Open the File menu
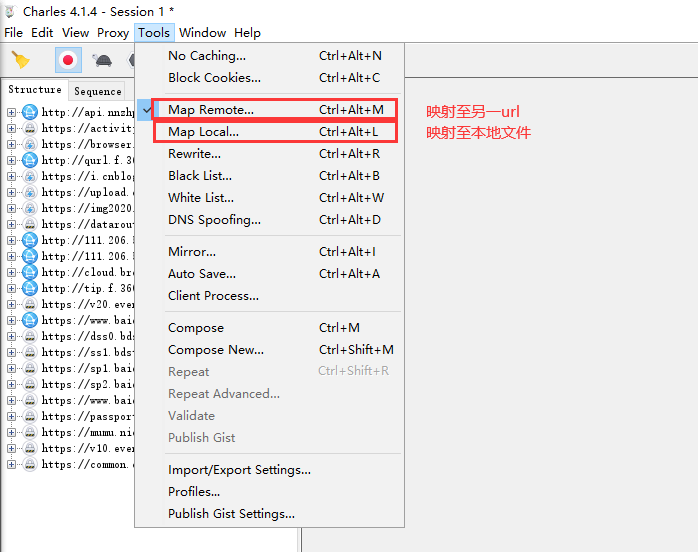Image resolution: width=698 pixels, height=552 pixels. pyautogui.click(x=13, y=33)
